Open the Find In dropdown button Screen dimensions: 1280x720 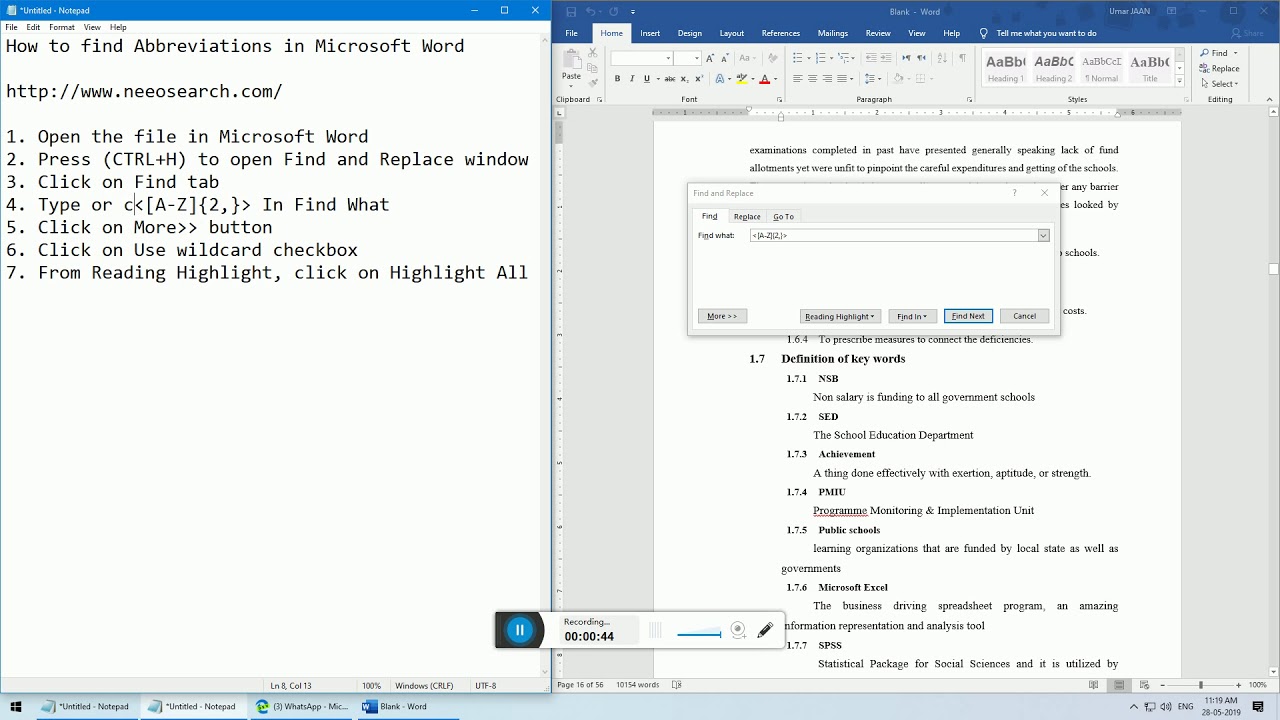pyautogui.click(x=912, y=316)
